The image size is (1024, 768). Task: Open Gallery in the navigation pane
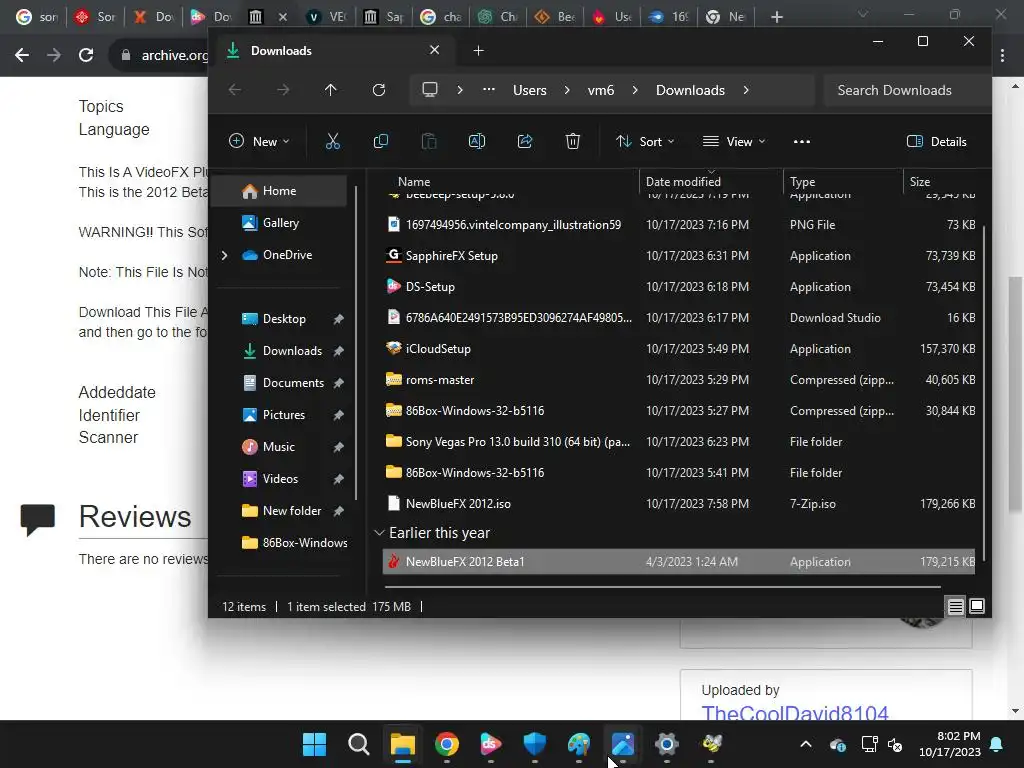click(281, 223)
